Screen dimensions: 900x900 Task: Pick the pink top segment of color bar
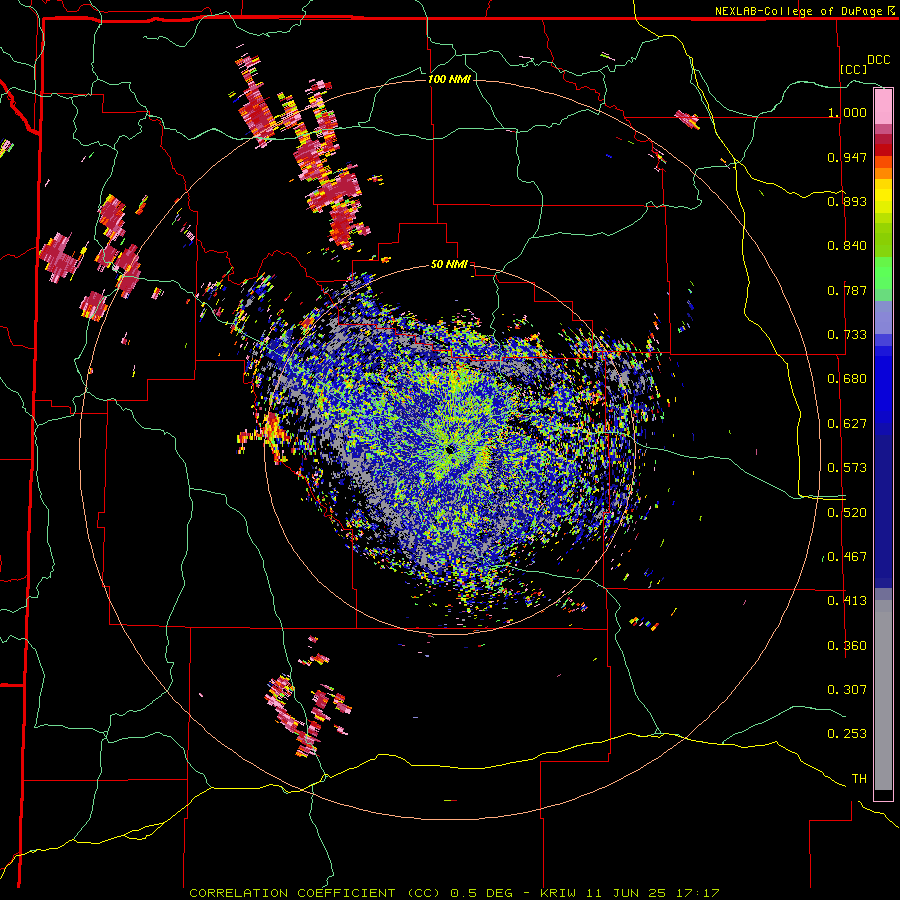point(883,106)
